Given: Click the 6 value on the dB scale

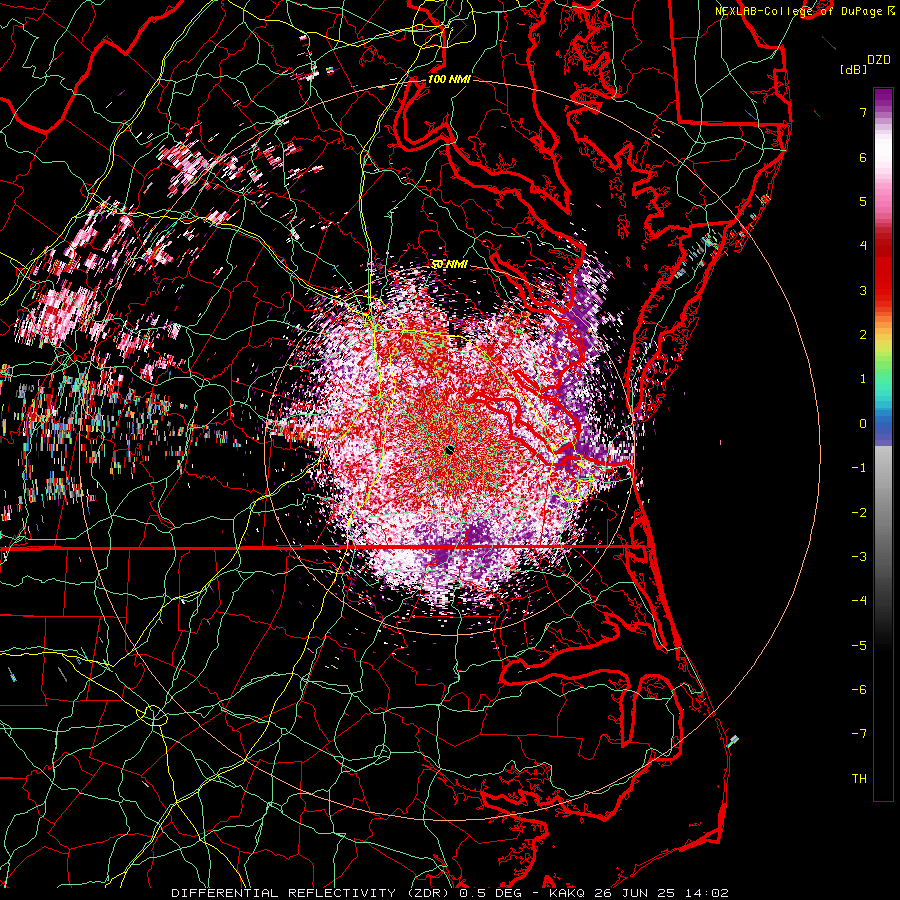Looking at the screenshot, I should pyautogui.click(x=863, y=157).
